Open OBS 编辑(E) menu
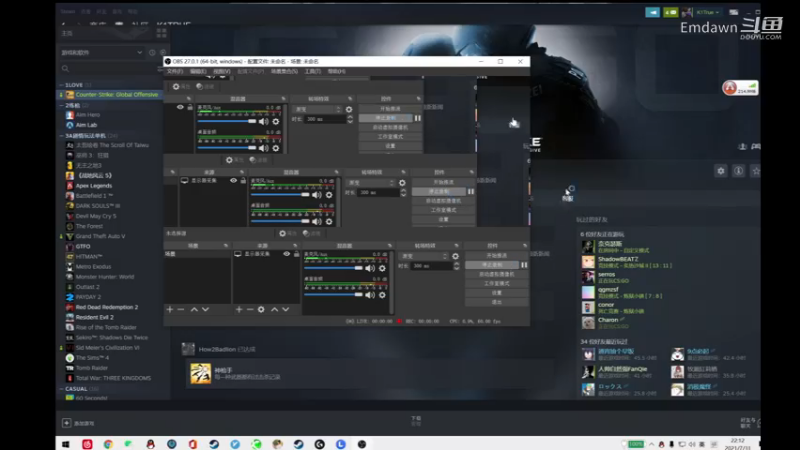 (198, 71)
